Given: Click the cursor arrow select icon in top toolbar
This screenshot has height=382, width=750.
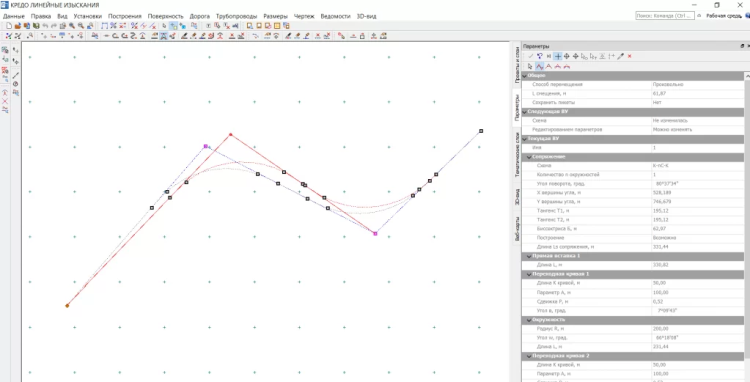Looking at the screenshot, I should 165,25.
